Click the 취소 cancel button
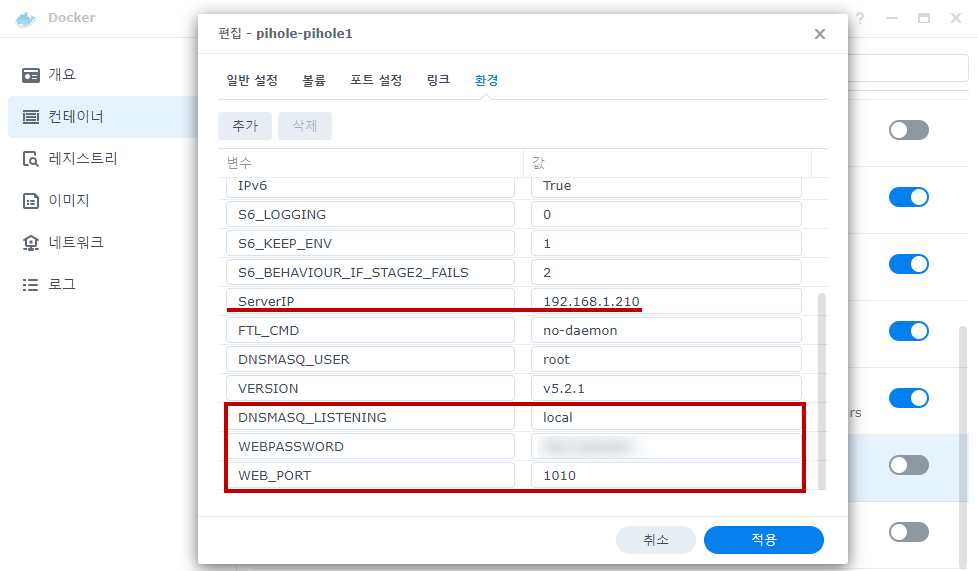Viewport: 978px width, 571px height. (656, 540)
